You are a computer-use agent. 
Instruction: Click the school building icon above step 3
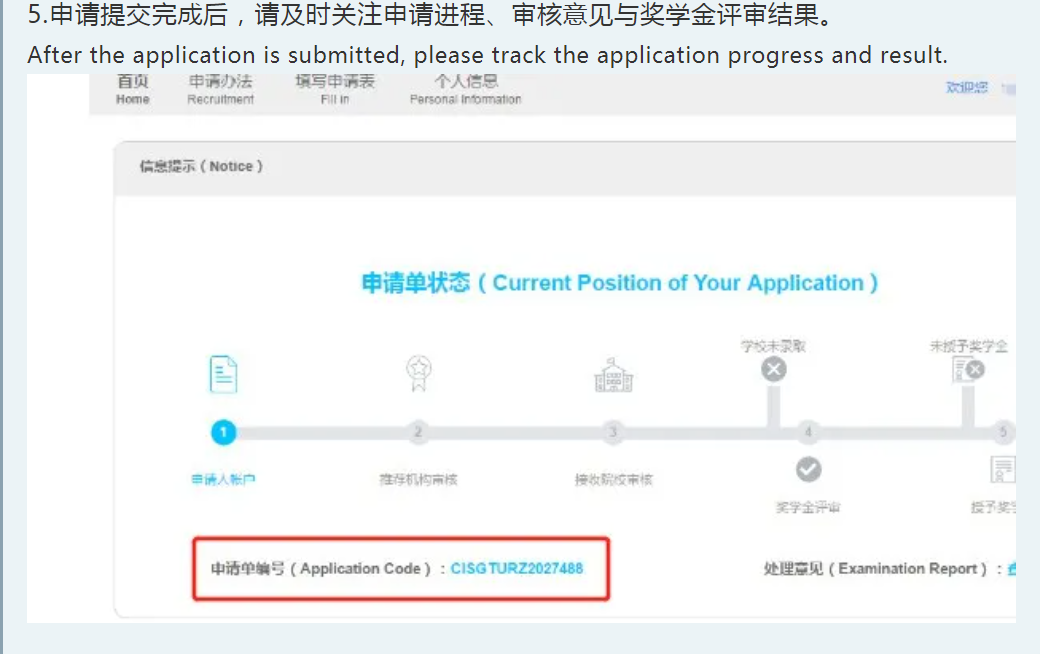point(613,375)
